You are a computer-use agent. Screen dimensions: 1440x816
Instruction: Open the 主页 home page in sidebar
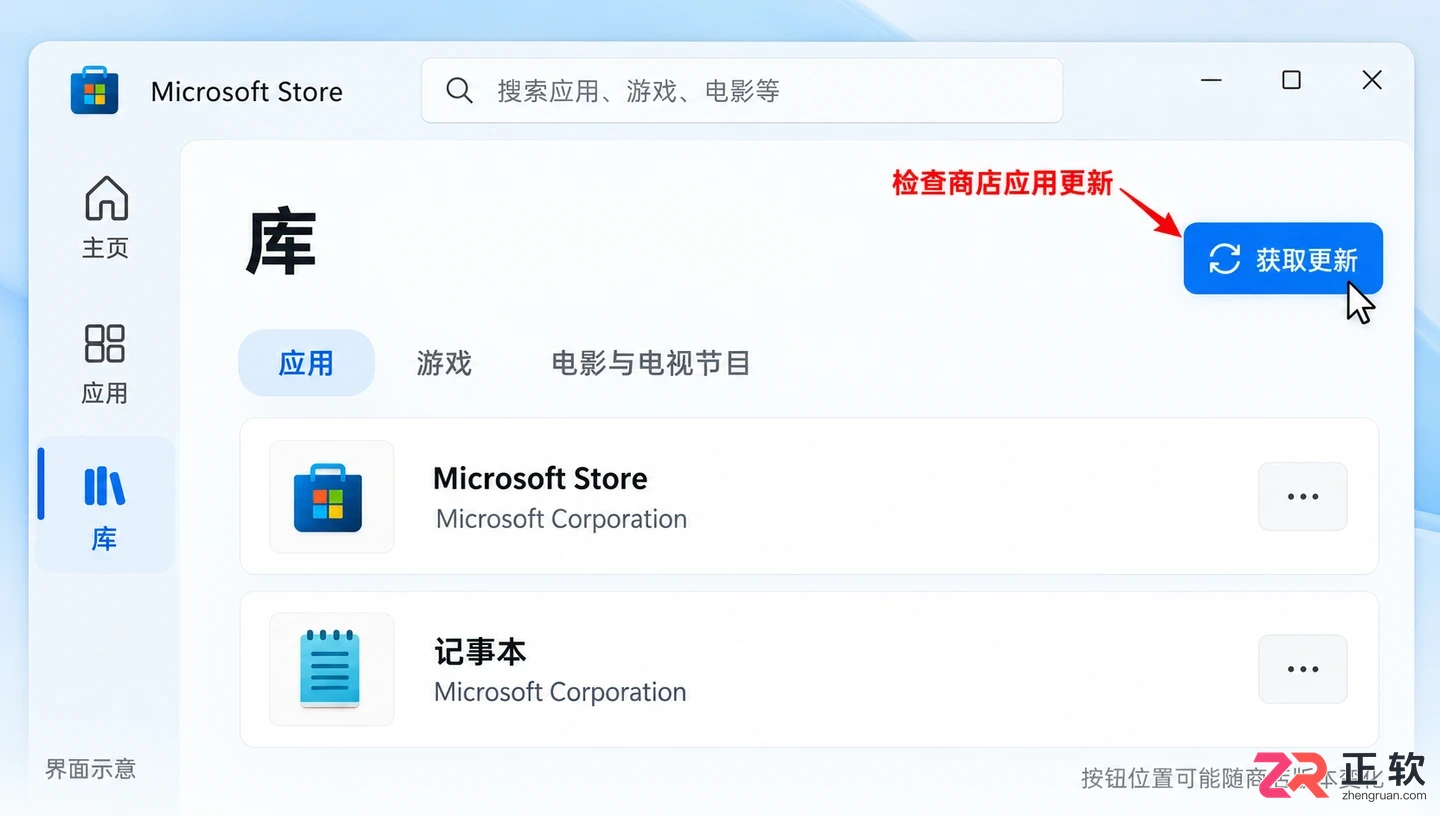(x=105, y=217)
